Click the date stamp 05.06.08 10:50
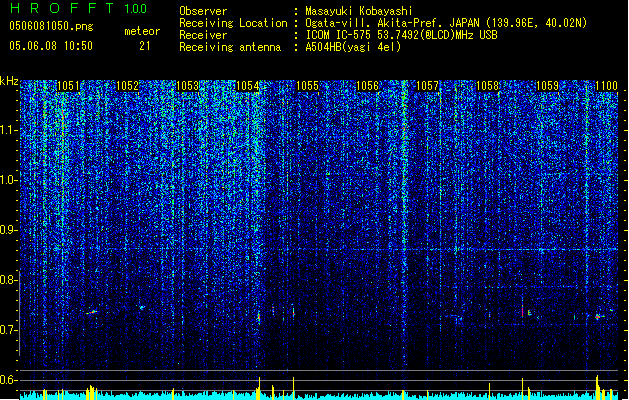This screenshot has width=629, height=400. click(x=51, y=46)
